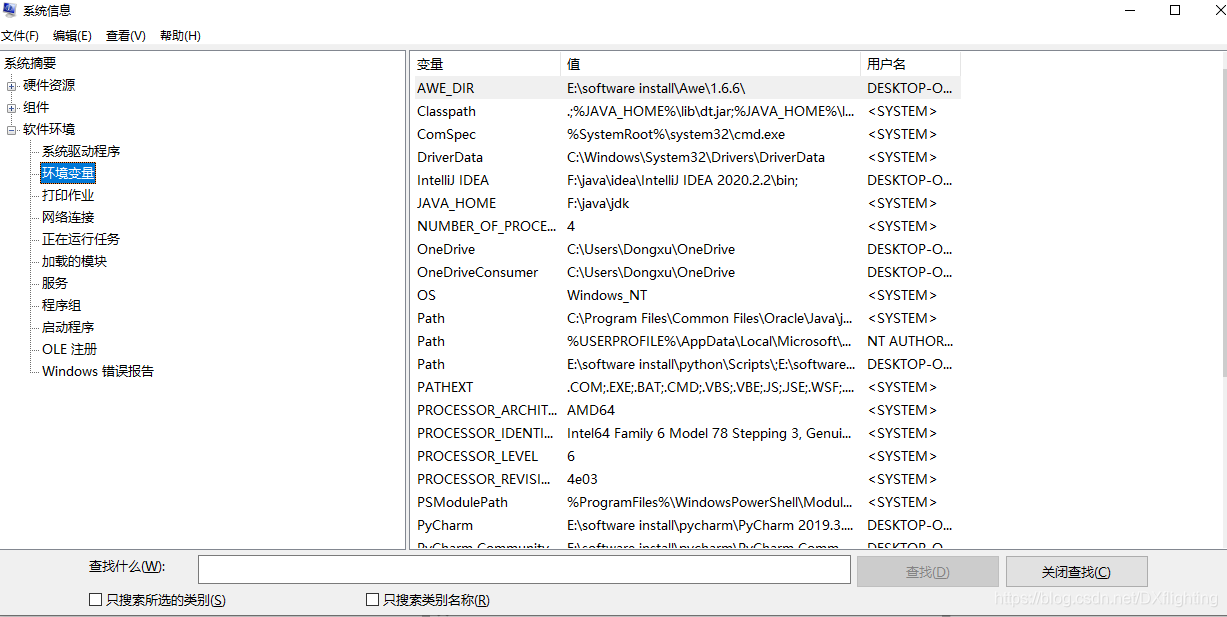Sort by the 用户名 column header
Viewport: 1227px width, 617px height.
(x=910, y=64)
